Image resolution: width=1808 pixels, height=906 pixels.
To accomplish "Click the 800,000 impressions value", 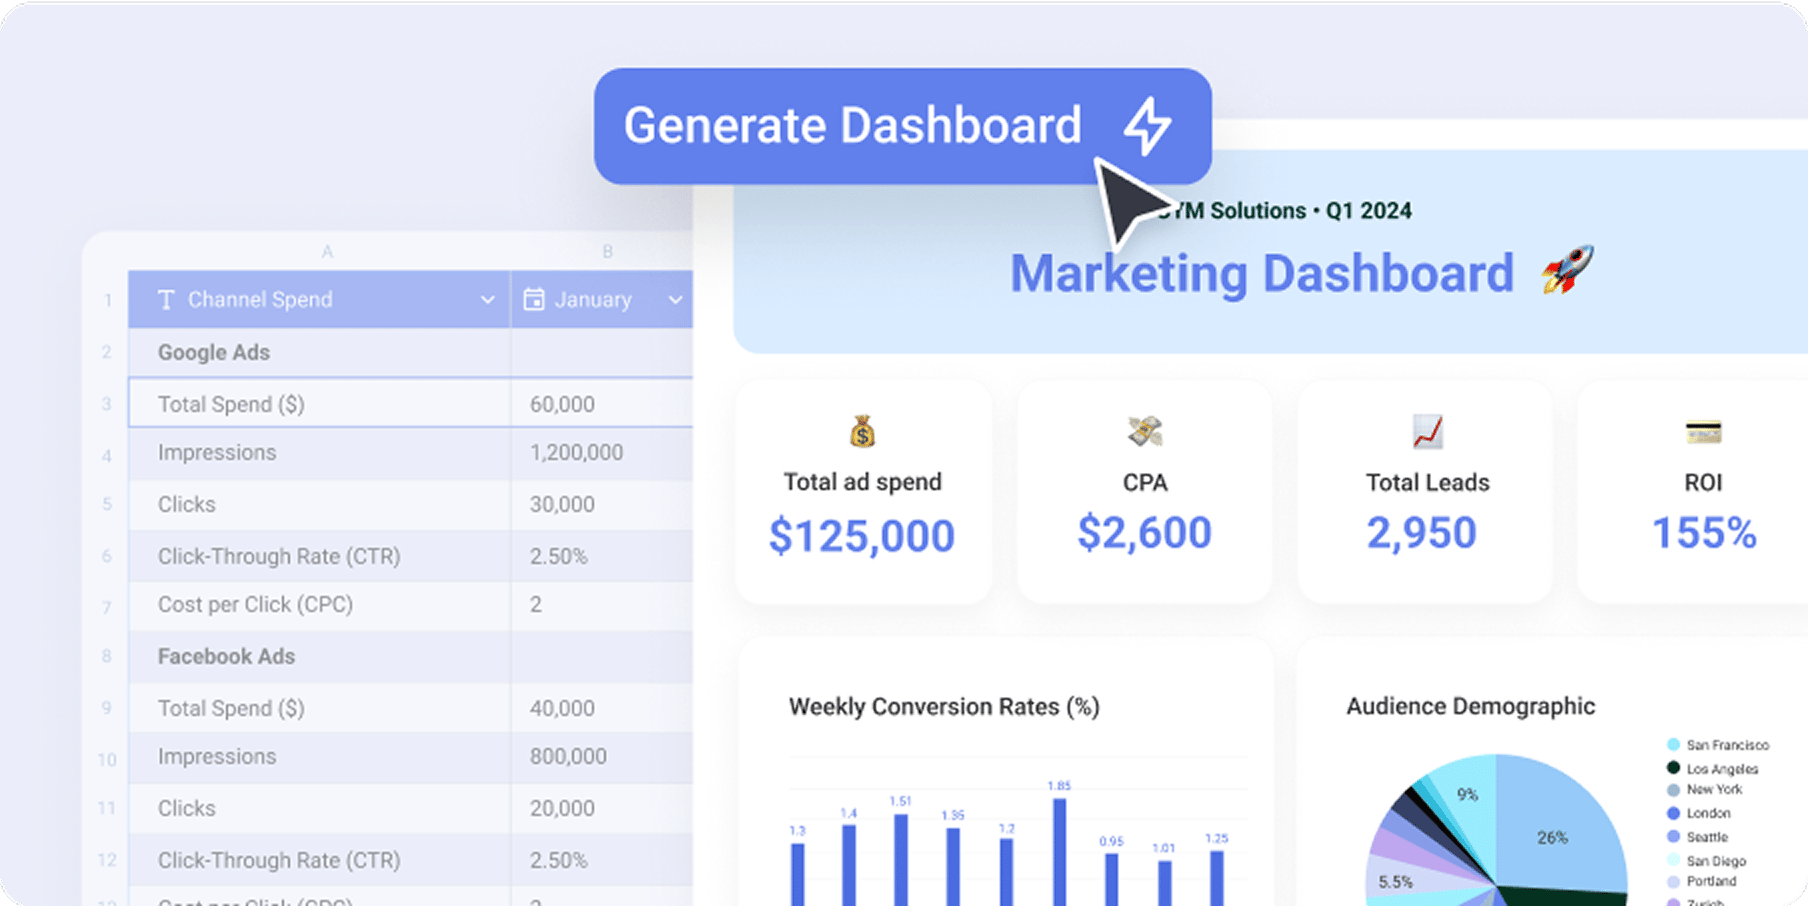I will point(568,756).
